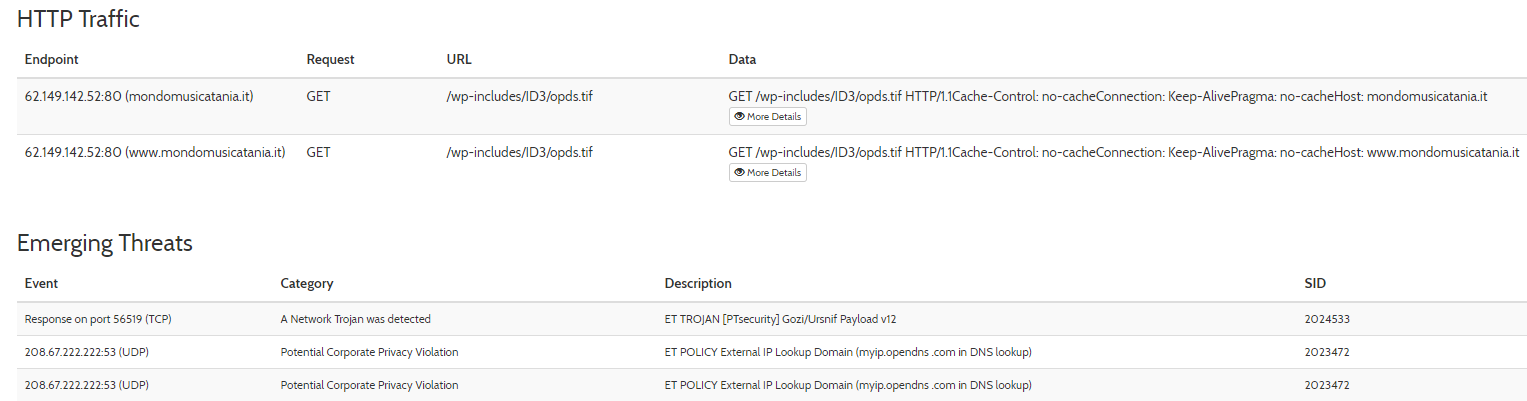Click A Network Trojan was detected category
The image size is (1527, 401).
pos(356,319)
